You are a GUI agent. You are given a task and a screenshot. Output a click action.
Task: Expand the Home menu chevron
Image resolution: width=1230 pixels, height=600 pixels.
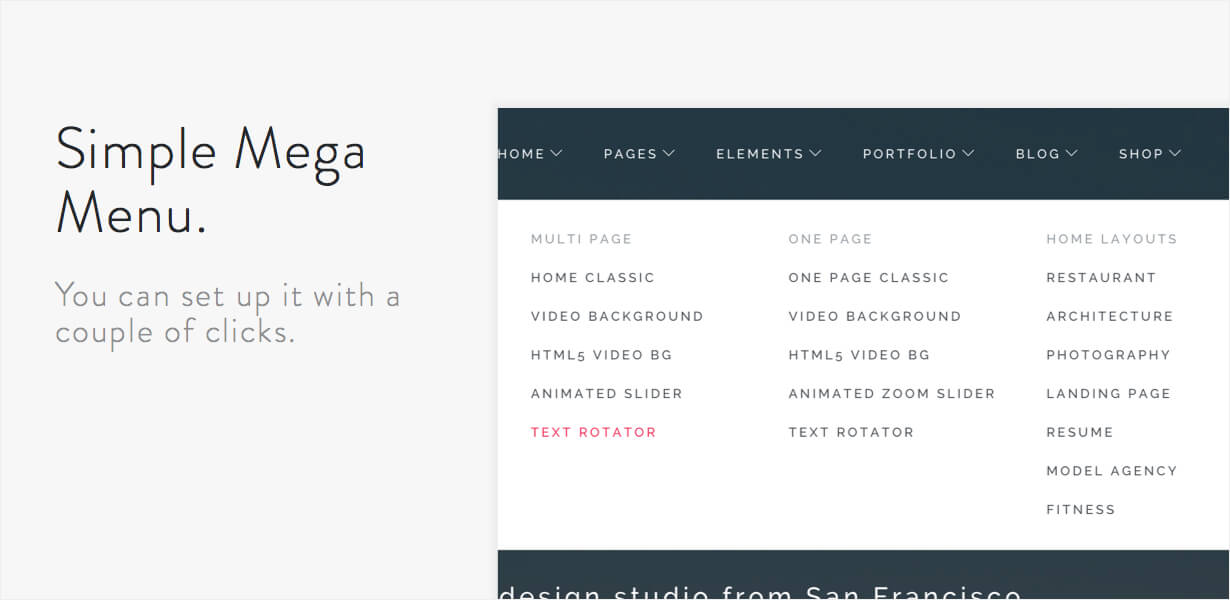(x=557, y=153)
